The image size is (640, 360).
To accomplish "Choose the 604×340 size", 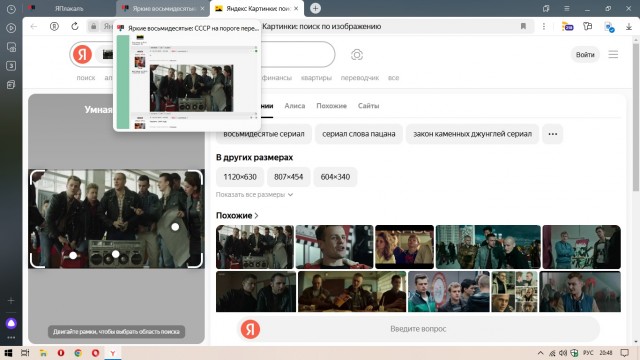I will [335, 177].
